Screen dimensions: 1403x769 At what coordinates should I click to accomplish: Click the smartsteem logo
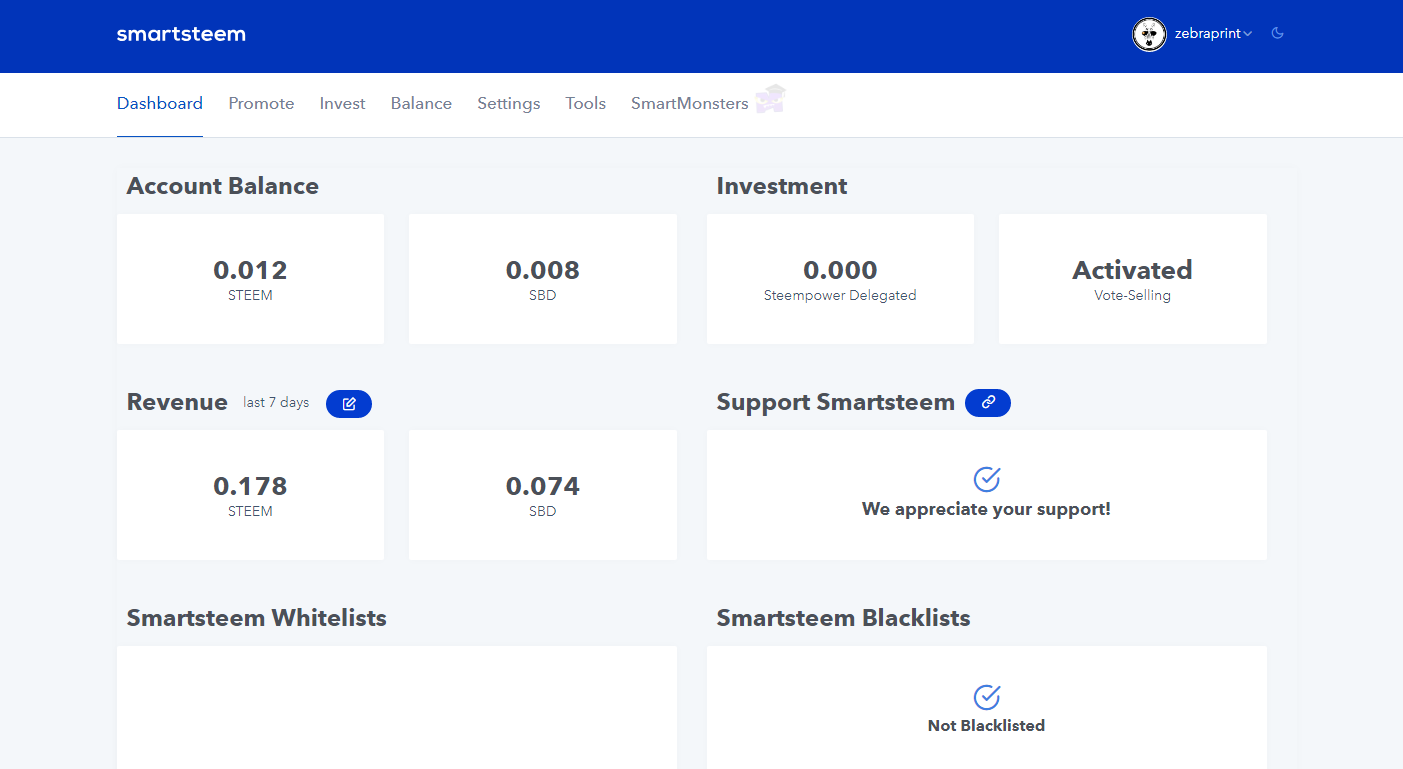point(181,34)
